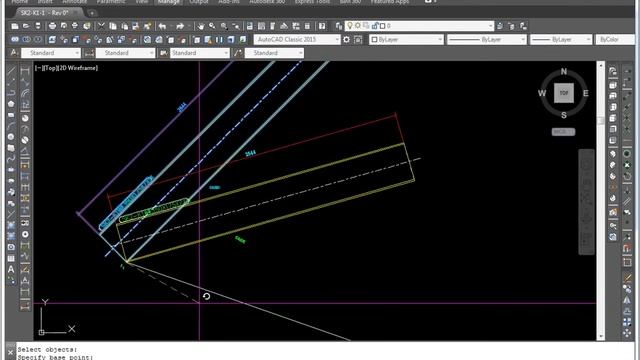Click the Copy clip icon

(x=113, y=26)
